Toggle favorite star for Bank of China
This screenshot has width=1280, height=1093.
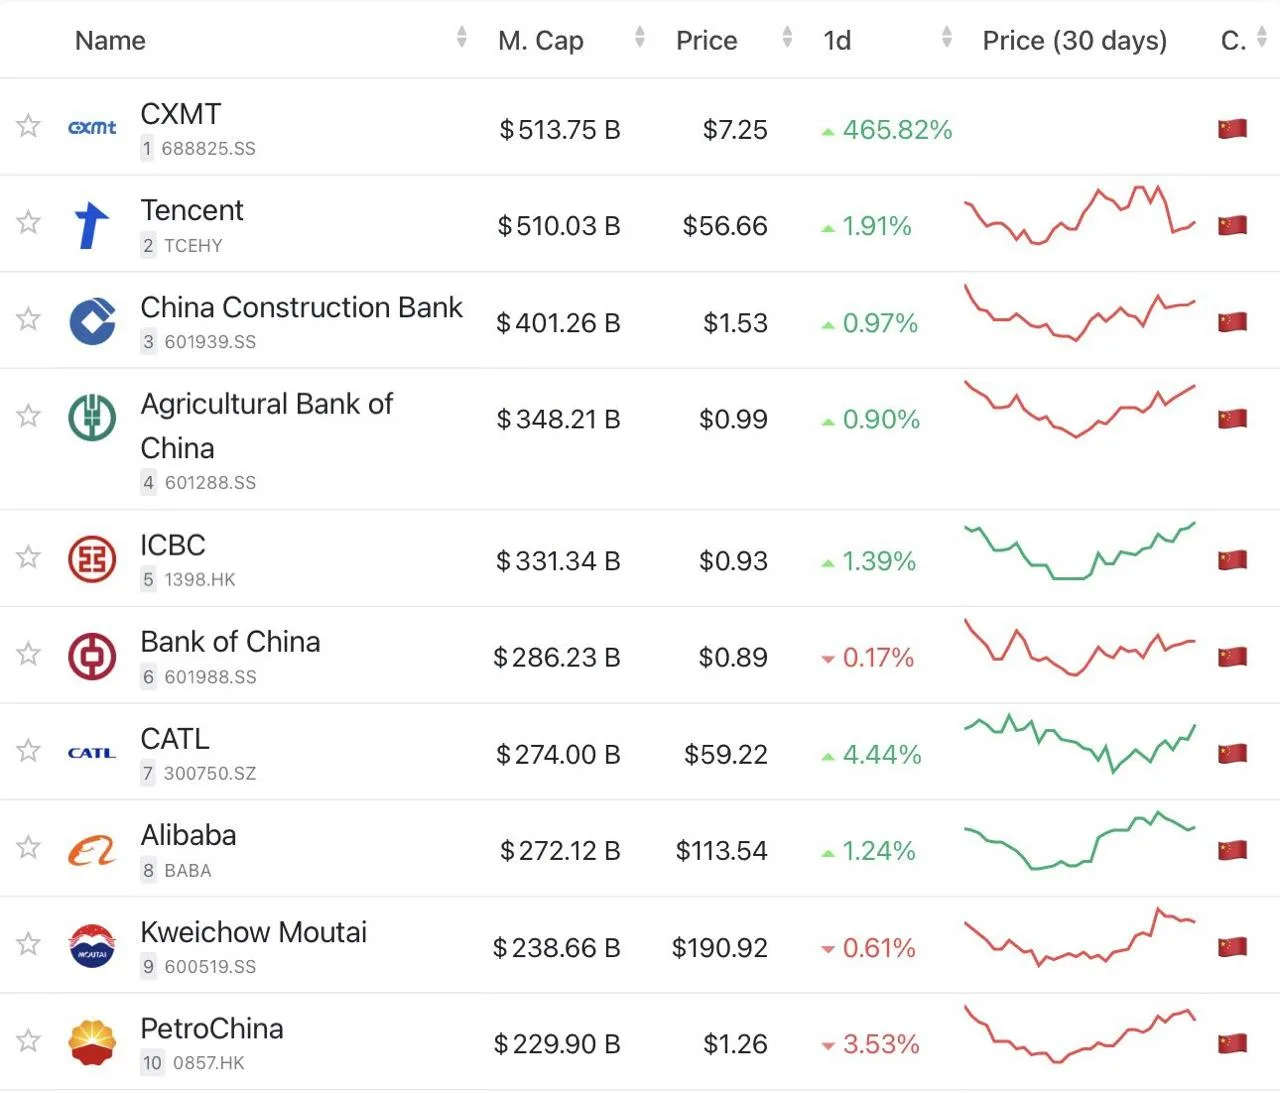(x=28, y=654)
